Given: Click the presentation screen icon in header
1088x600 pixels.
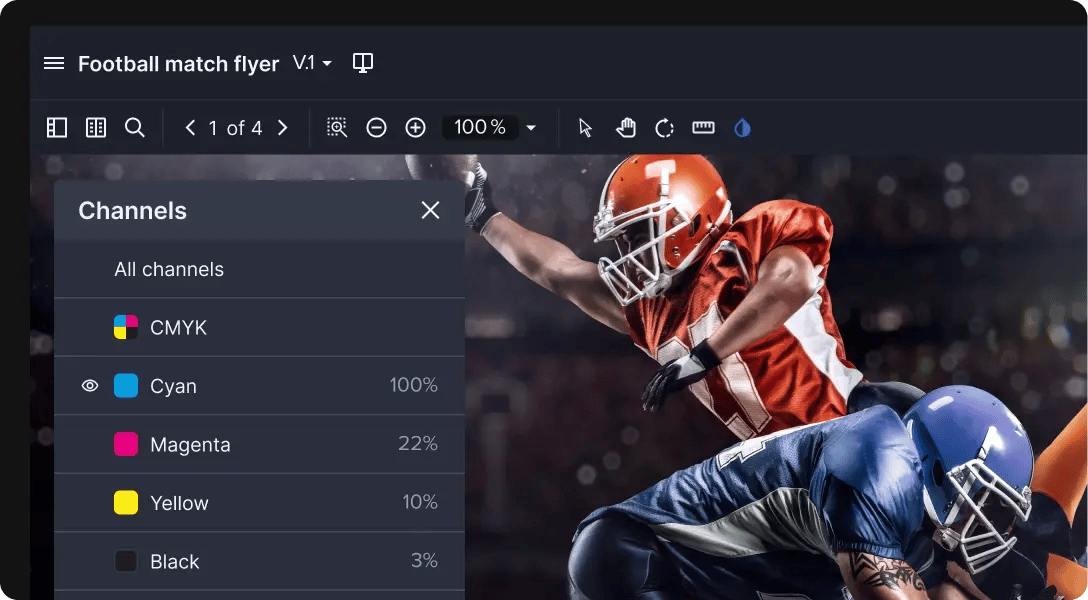Looking at the screenshot, I should (362, 62).
